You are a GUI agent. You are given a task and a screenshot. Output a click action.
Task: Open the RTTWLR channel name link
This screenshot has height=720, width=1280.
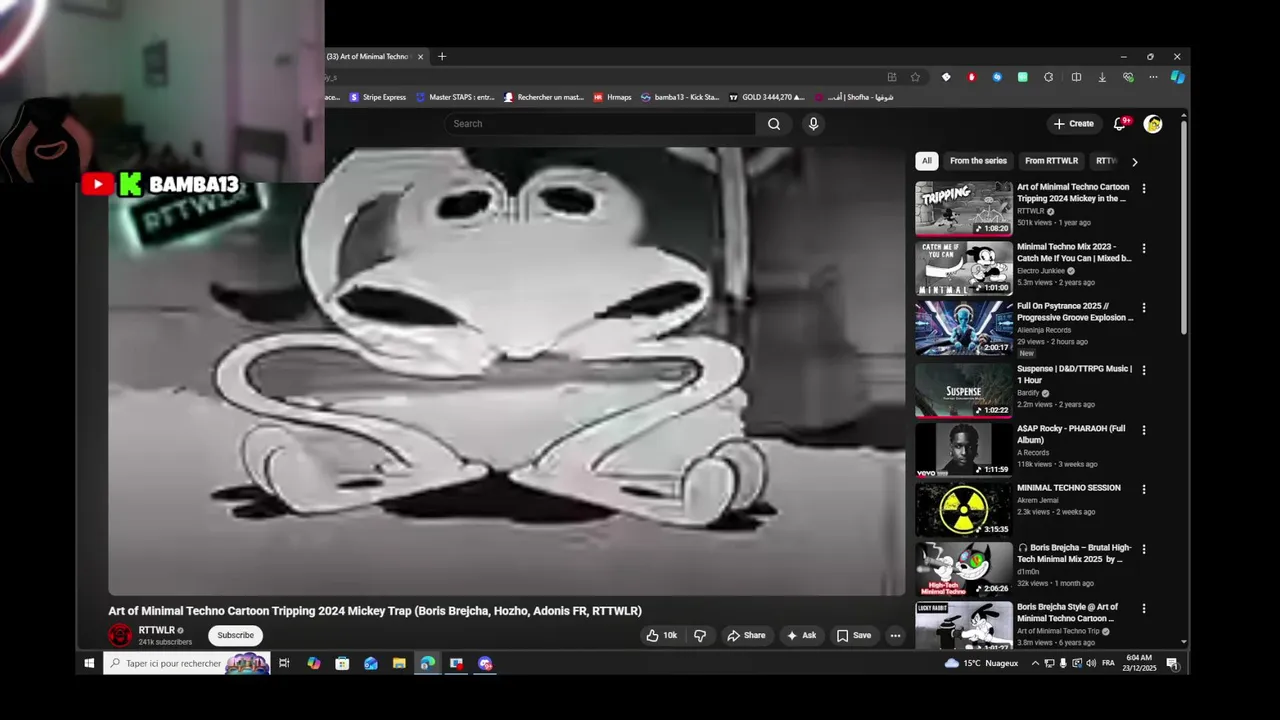[157, 630]
